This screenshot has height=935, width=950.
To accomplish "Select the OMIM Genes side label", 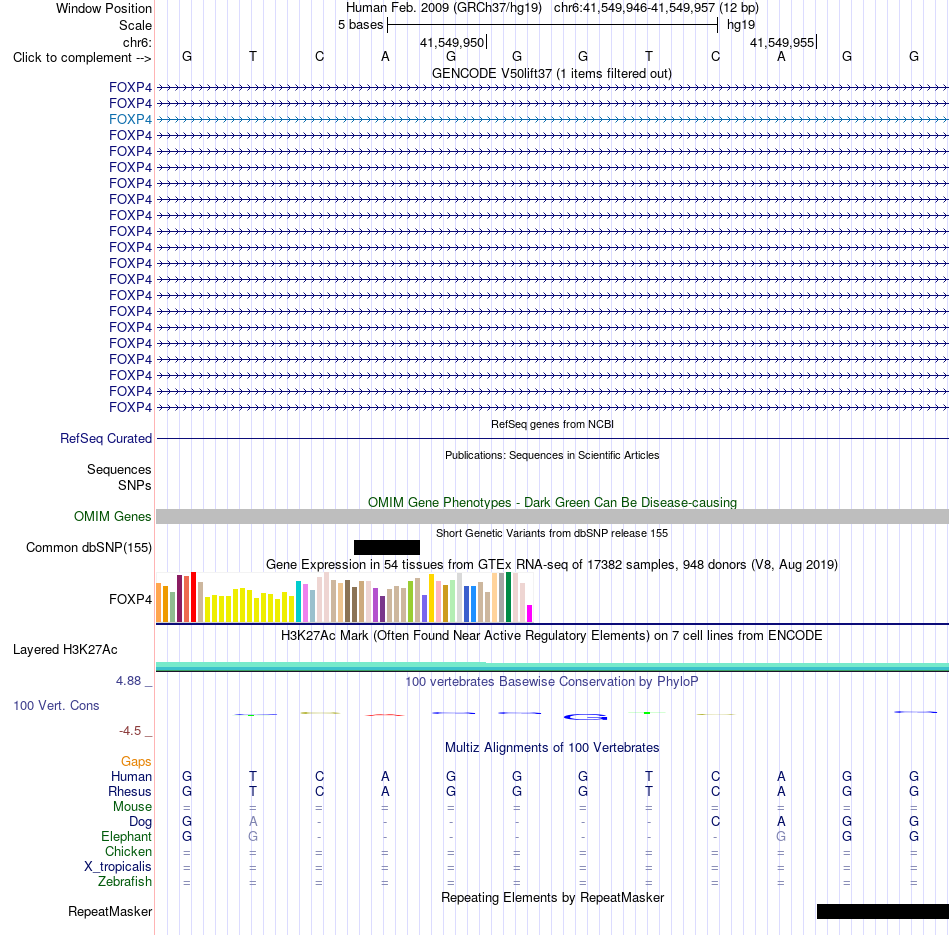I will [113, 516].
